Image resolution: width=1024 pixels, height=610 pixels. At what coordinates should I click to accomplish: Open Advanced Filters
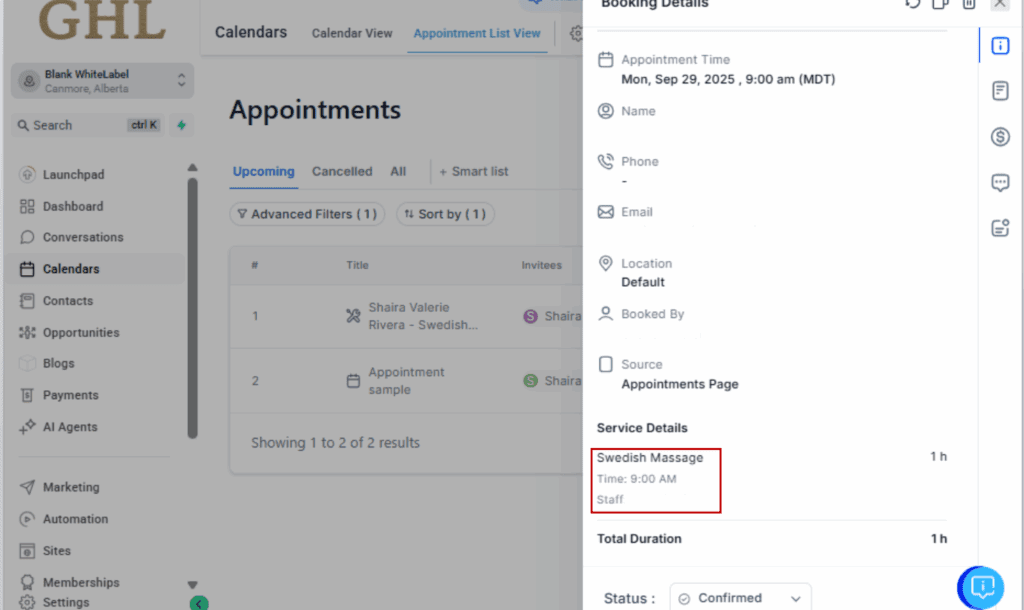pos(307,214)
